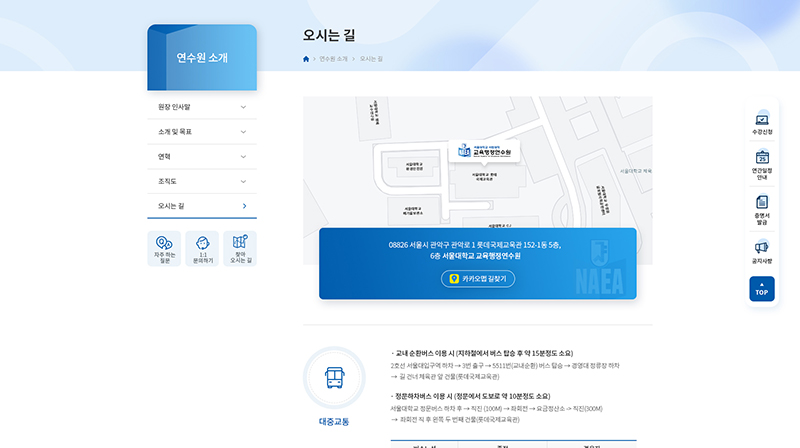This screenshot has height=448, width=800.
Task: Select 조직도 in the sidebar menu
Action: click(x=202, y=181)
